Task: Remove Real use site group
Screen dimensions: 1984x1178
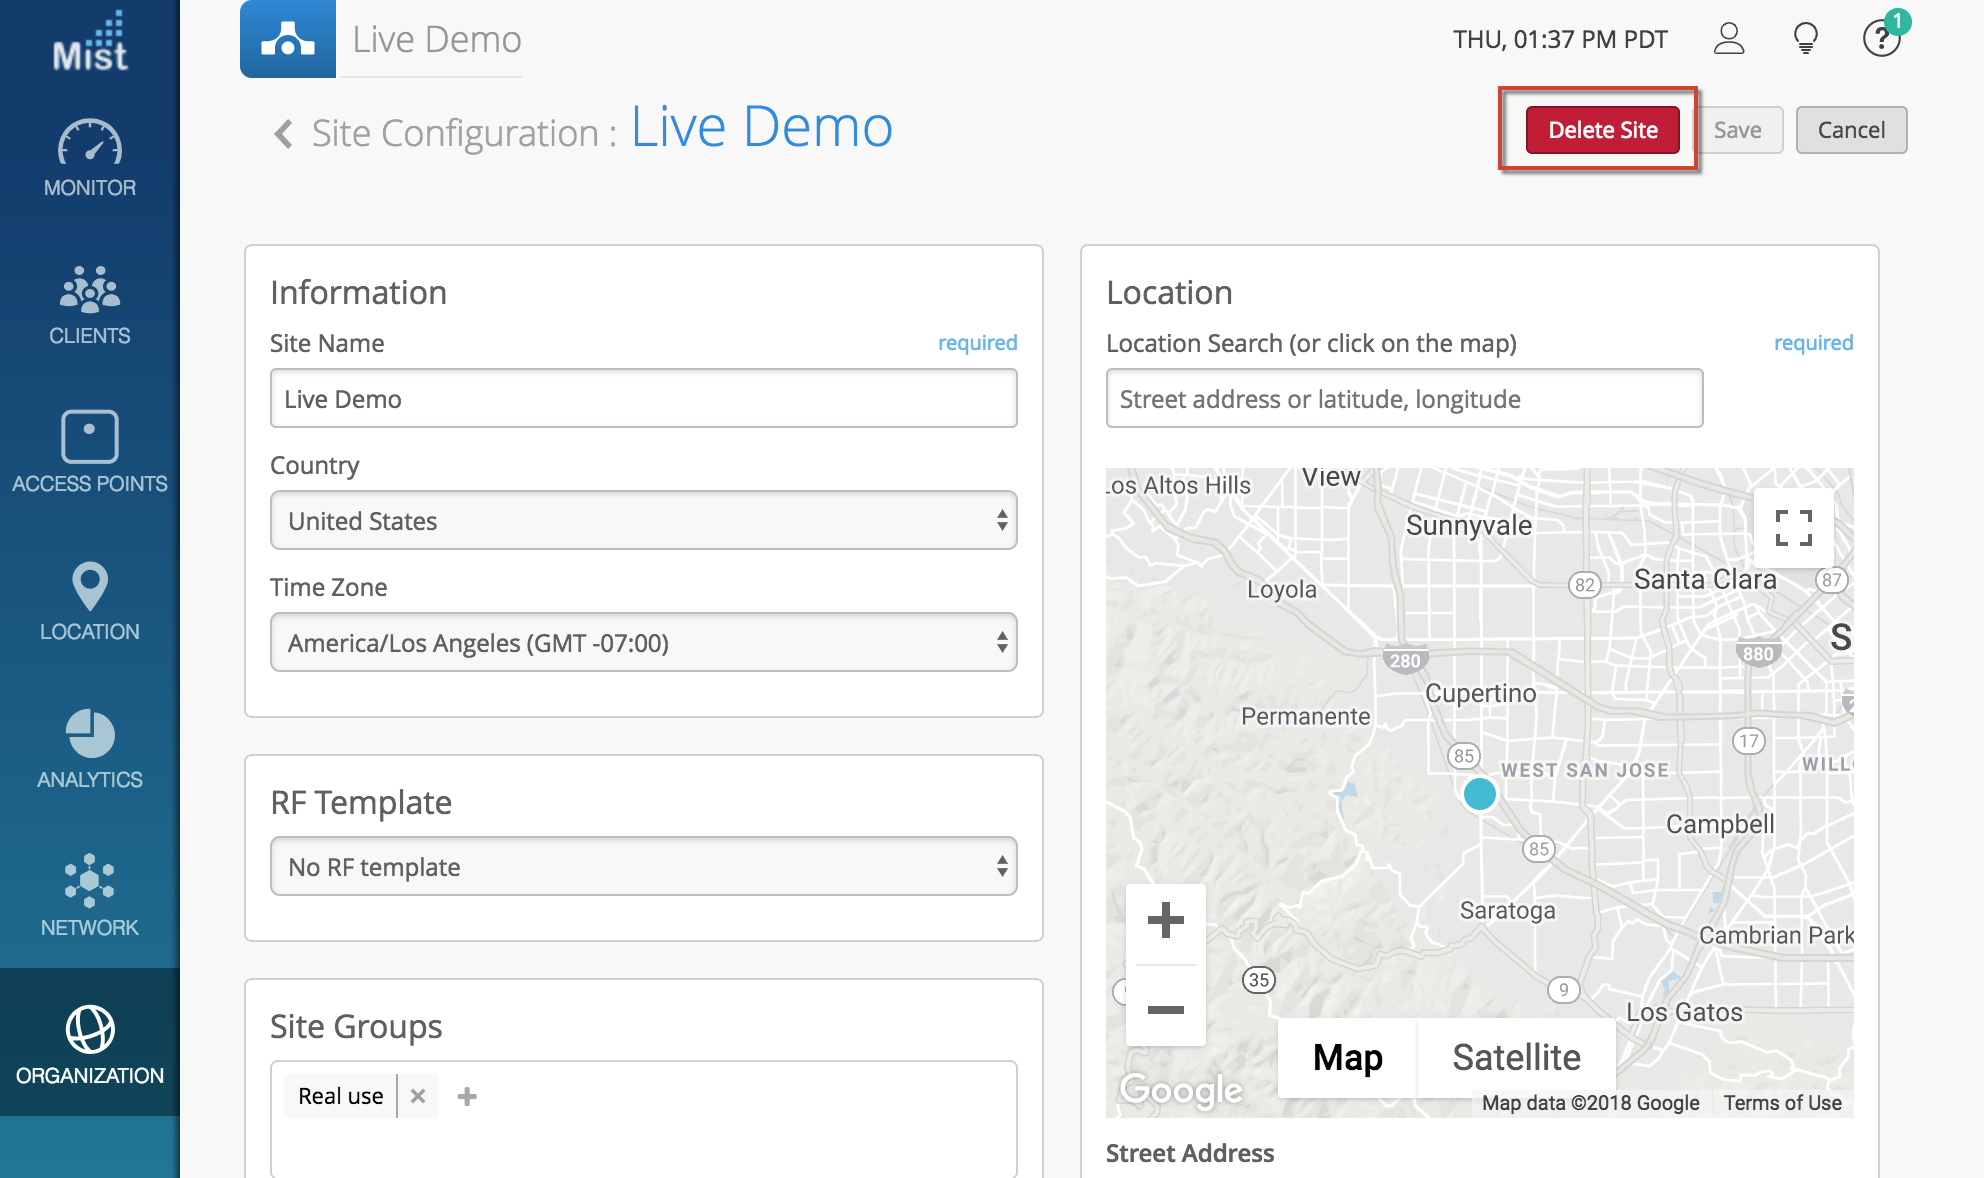Action: pyautogui.click(x=418, y=1096)
